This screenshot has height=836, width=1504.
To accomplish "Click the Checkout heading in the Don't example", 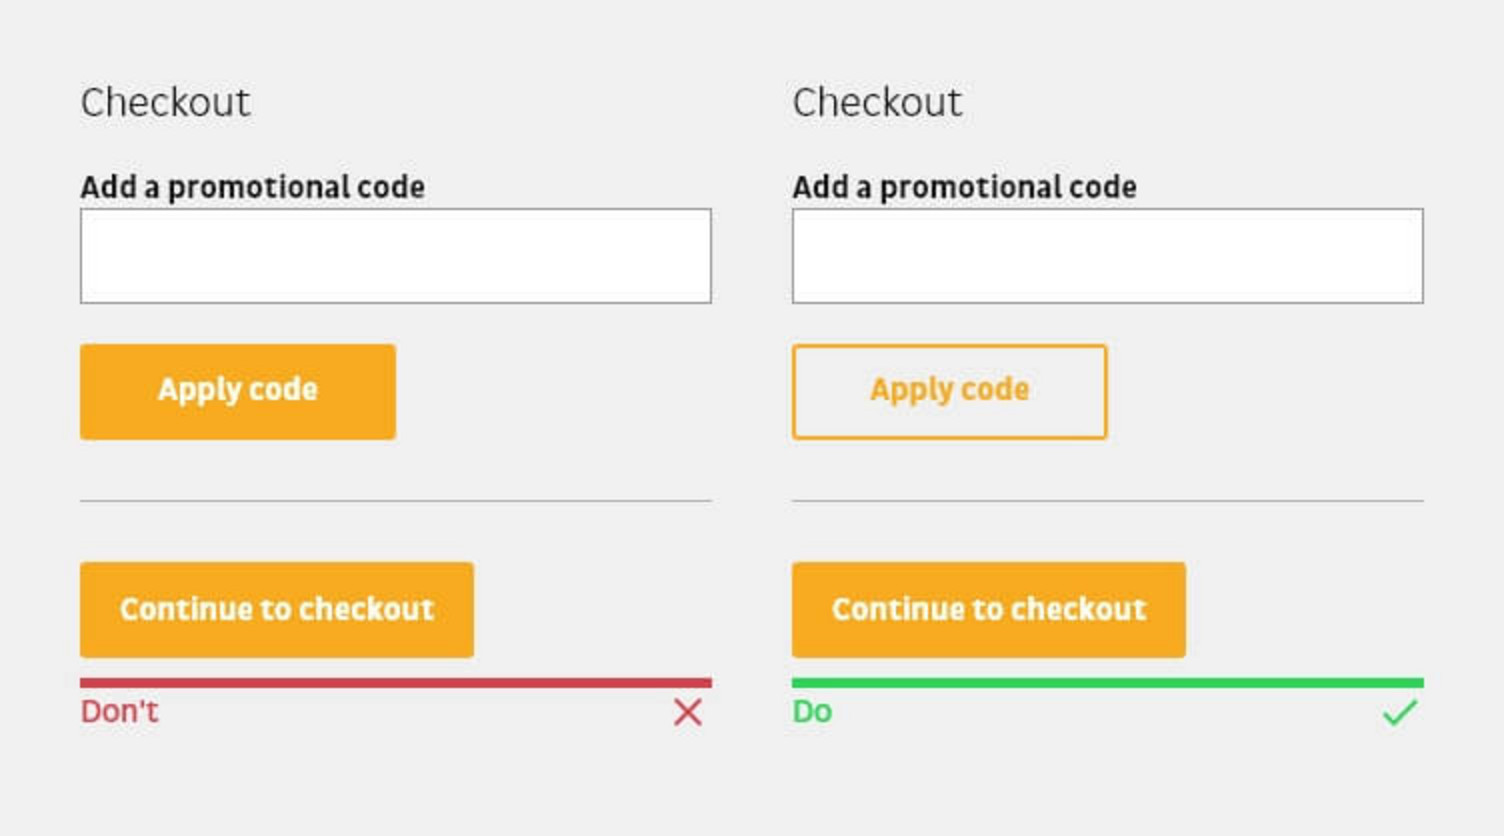I will pyautogui.click(x=166, y=102).
